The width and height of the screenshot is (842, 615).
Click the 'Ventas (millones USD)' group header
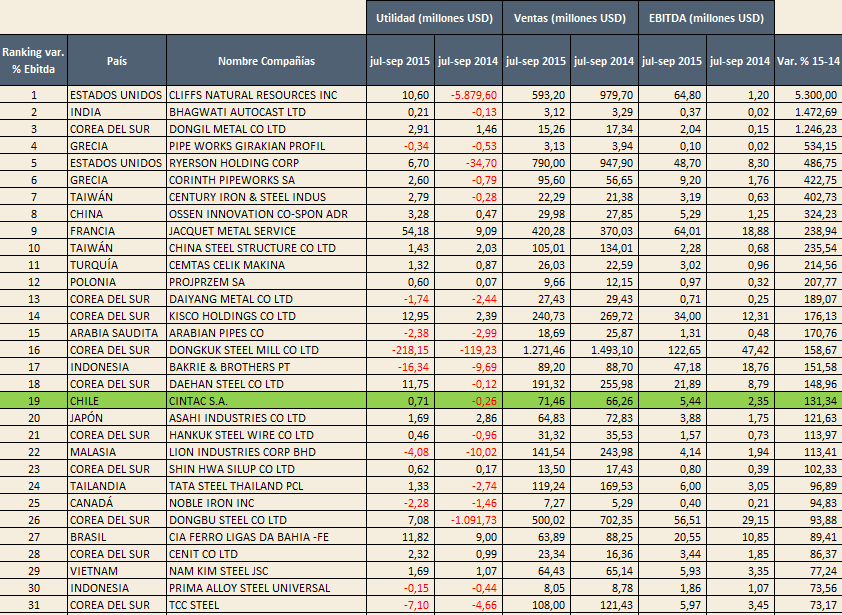point(570,18)
